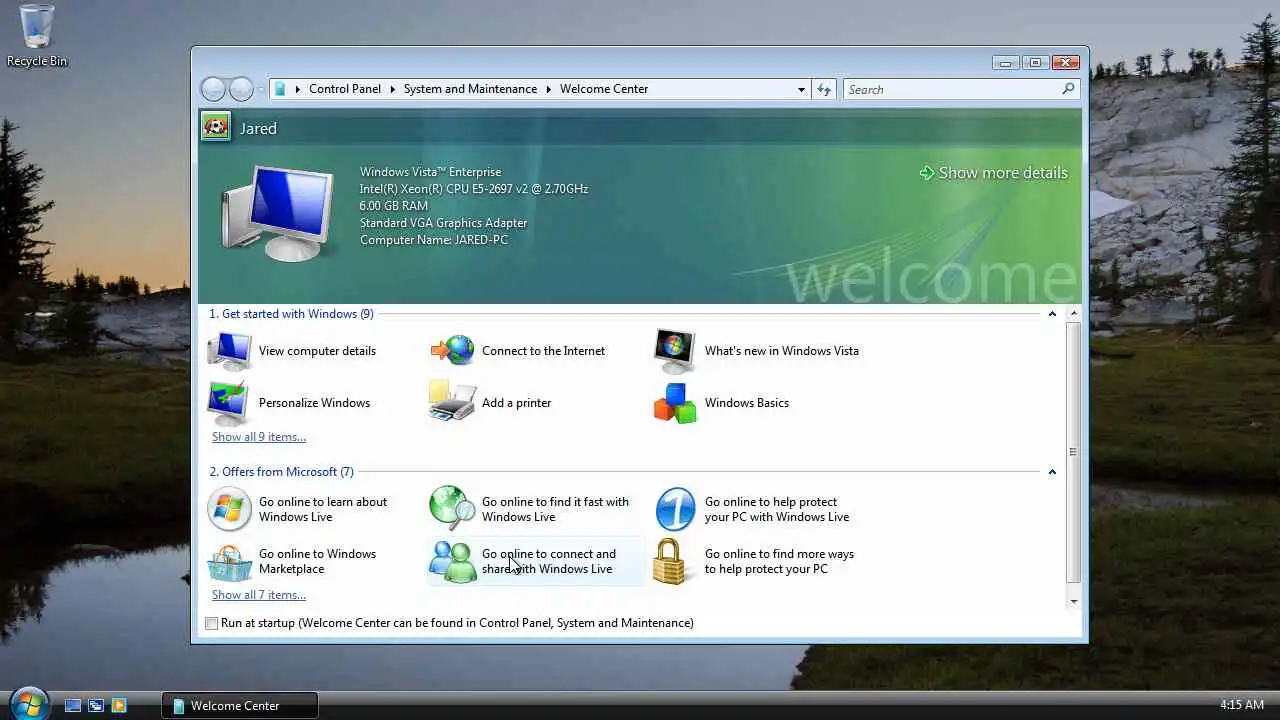
Task: Click Switch between windows quick launch icon
Action: tap(95, 705)
